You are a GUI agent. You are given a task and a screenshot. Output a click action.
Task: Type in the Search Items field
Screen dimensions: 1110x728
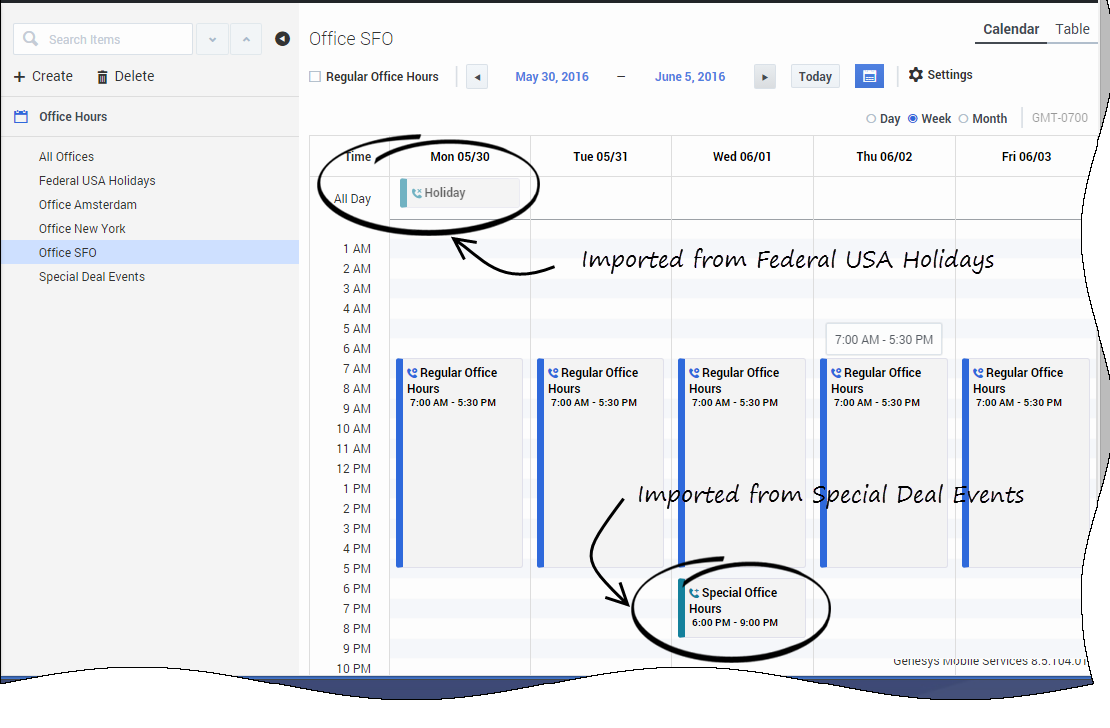click(103, 39)
